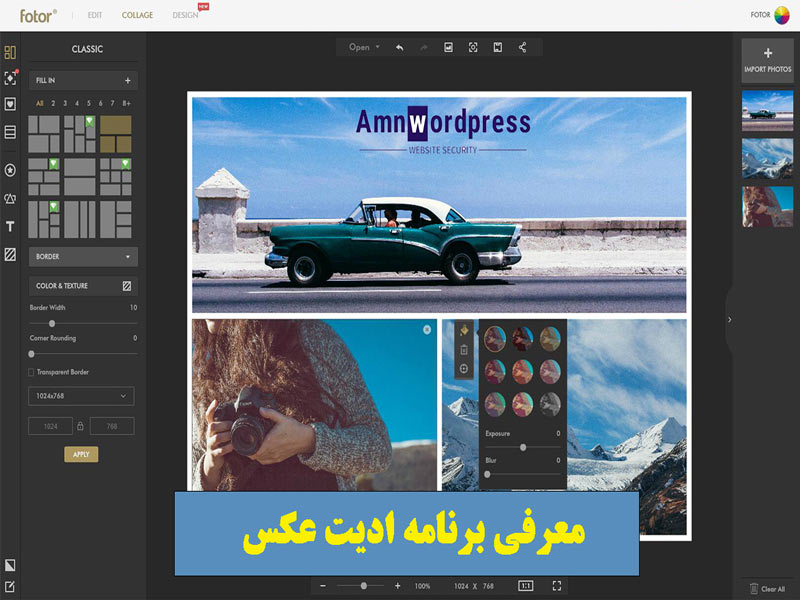
Task: Click the bottom-left feedback edit icon
Action: (10, 587)
